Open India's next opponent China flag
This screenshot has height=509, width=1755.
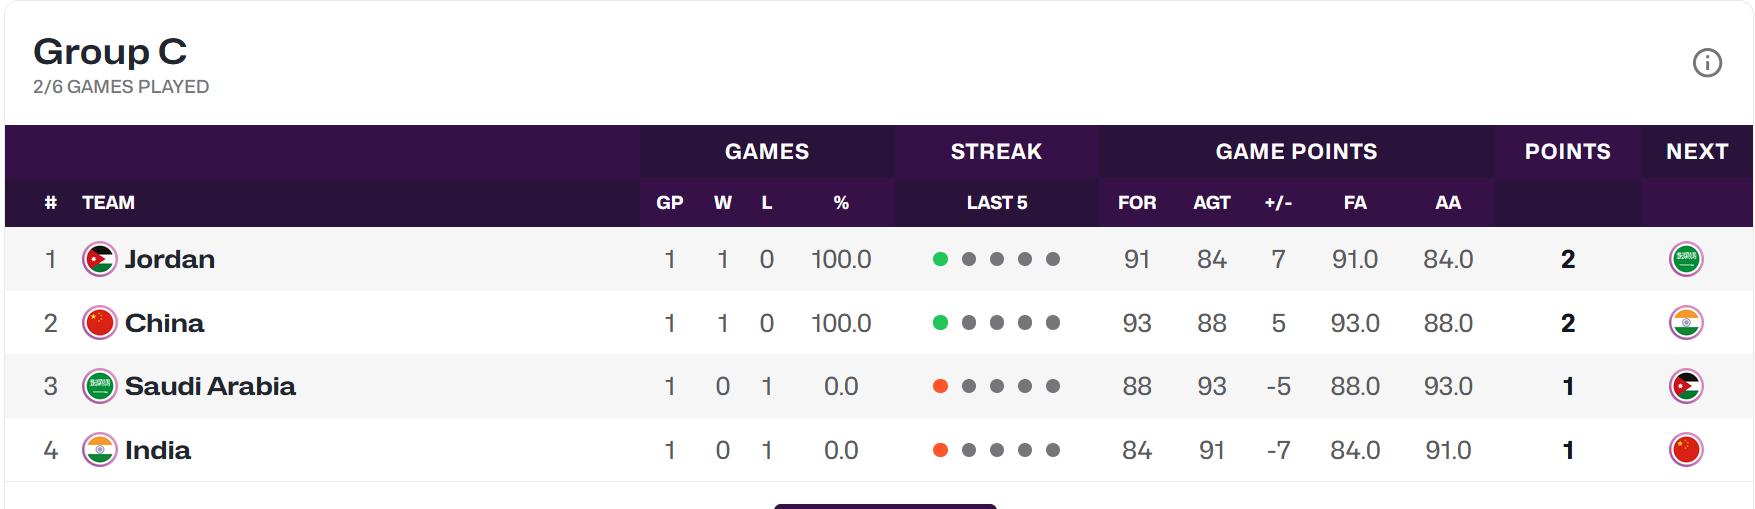tap(1686, 450)
